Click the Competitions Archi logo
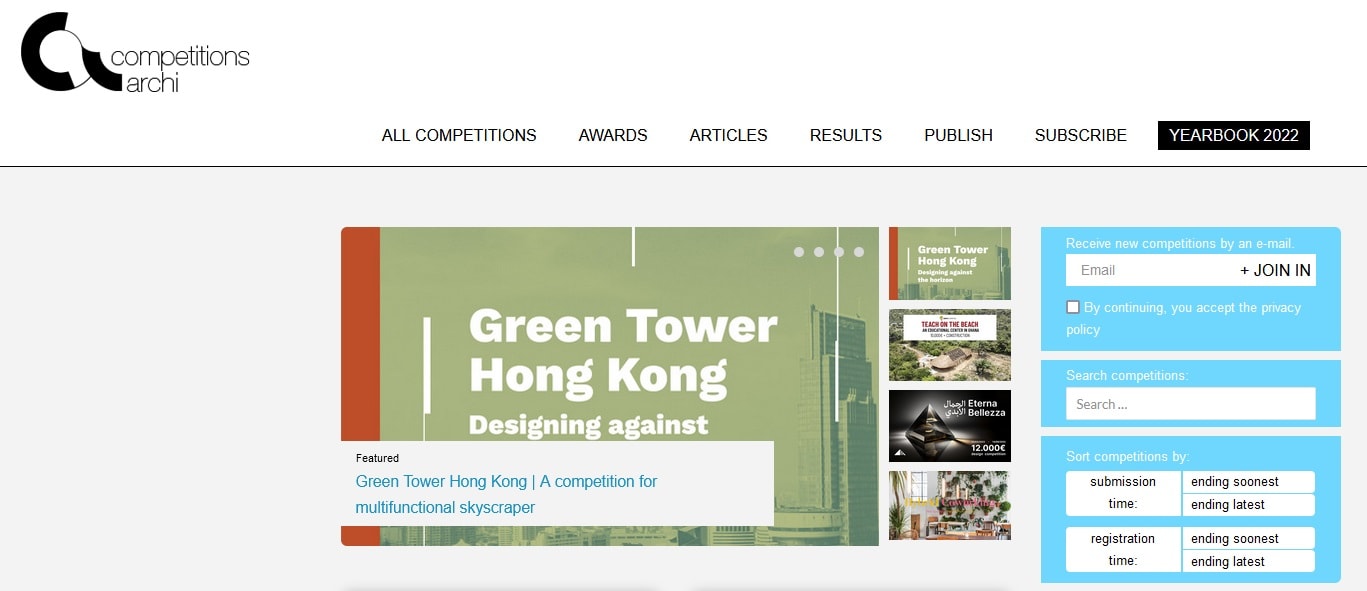 (x=134, y=54)
